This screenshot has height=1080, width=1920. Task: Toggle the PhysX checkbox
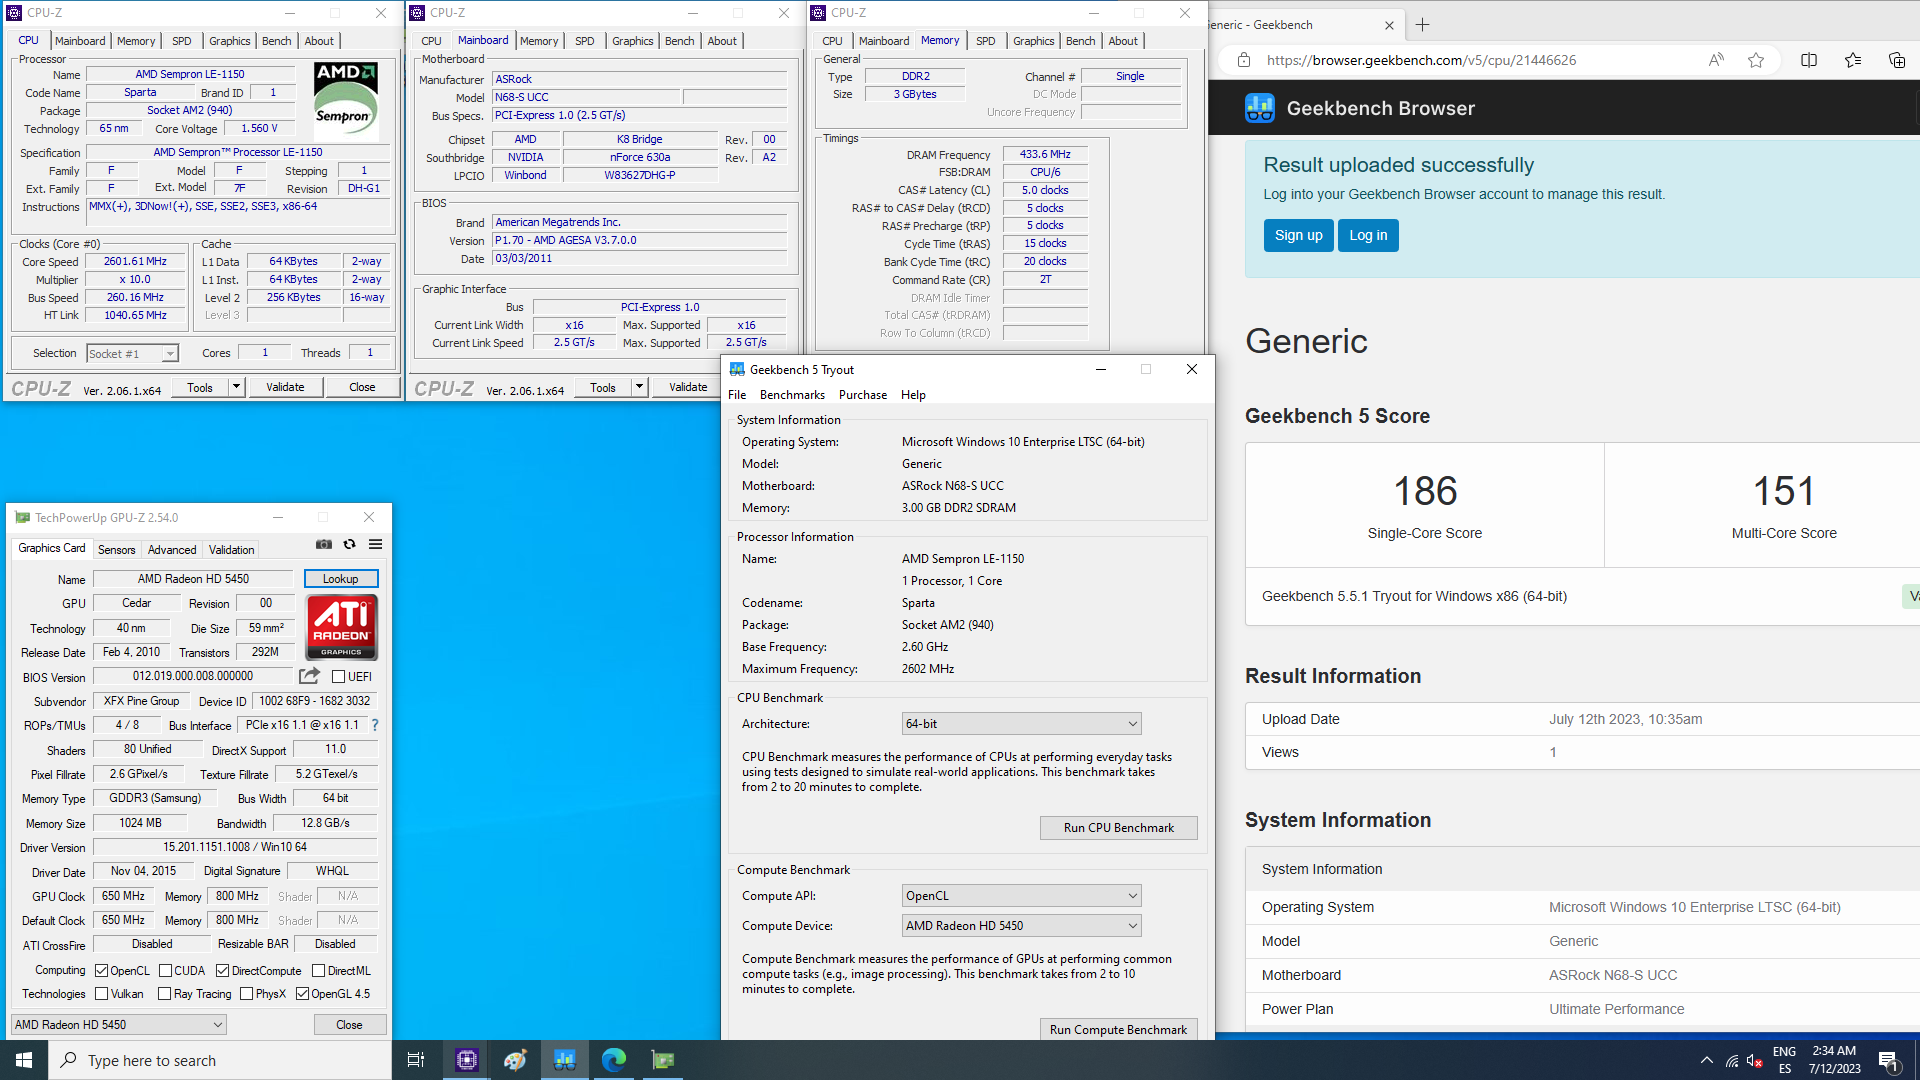click(246, 994)
